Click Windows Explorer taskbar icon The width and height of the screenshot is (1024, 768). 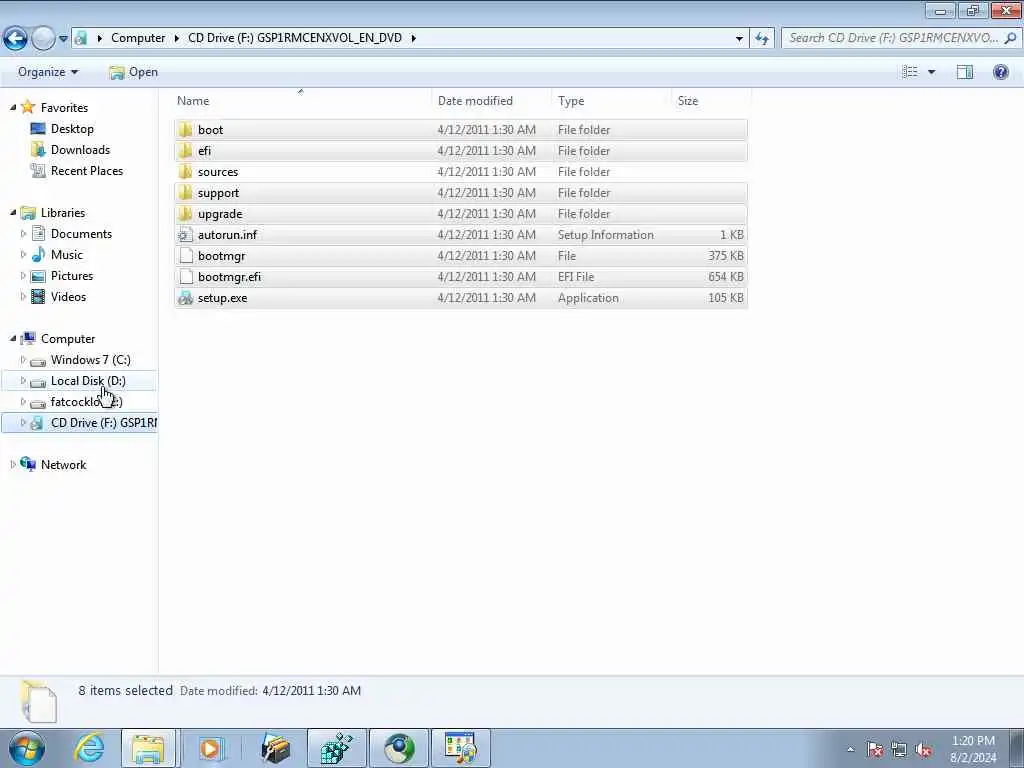pos(148,748)
